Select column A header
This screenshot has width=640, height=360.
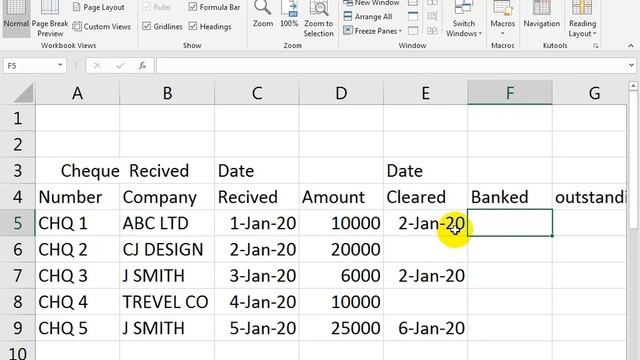pos(77,93)
